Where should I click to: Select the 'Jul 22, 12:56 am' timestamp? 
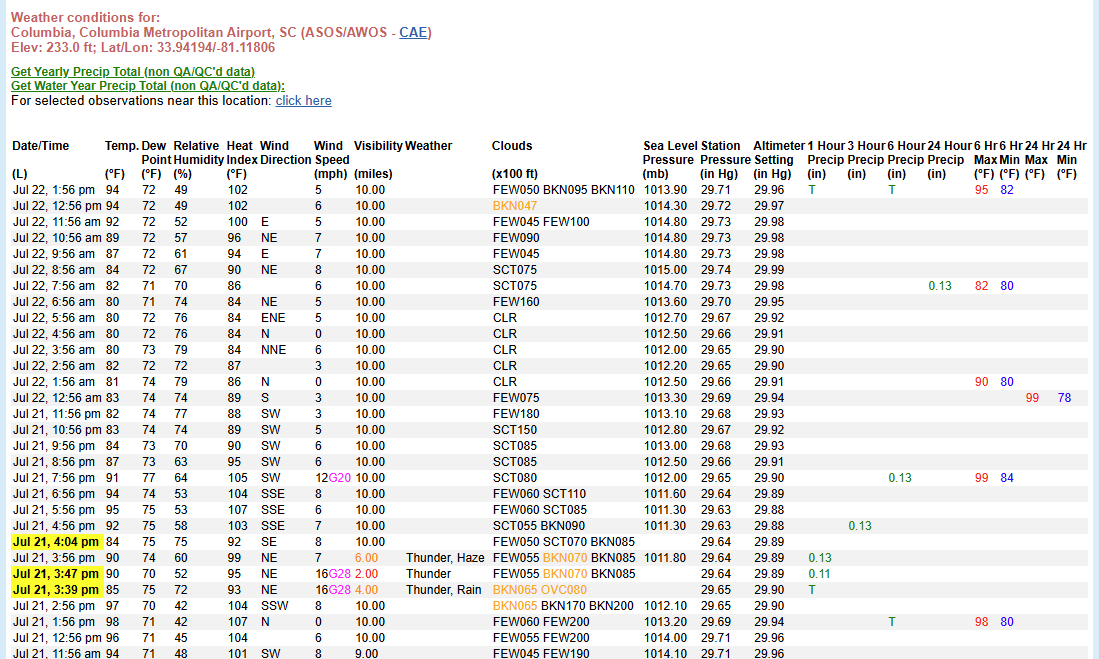[x=57, y=398]
